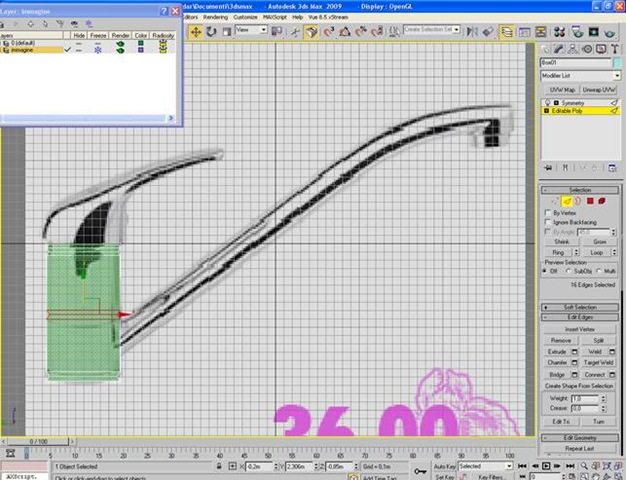
Task: Select SubObj preview selection radio button
Action: click(x=570, y=270)
